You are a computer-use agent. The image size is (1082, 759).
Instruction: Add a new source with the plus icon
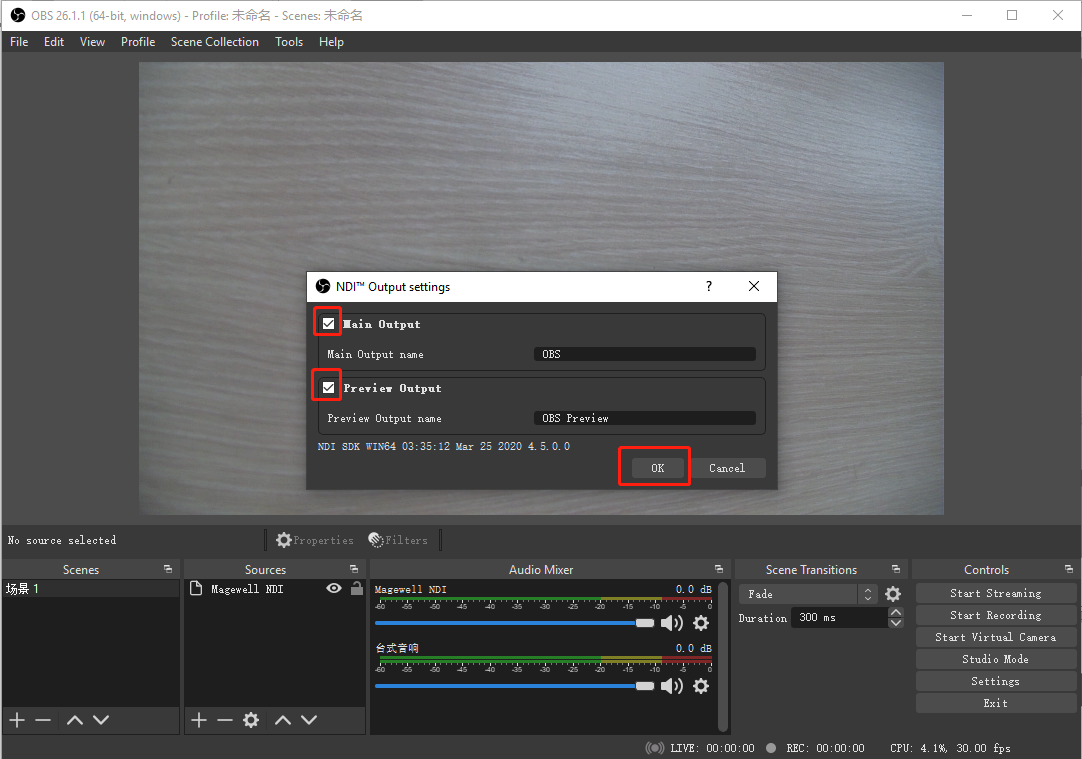click(x=198, y=719)
